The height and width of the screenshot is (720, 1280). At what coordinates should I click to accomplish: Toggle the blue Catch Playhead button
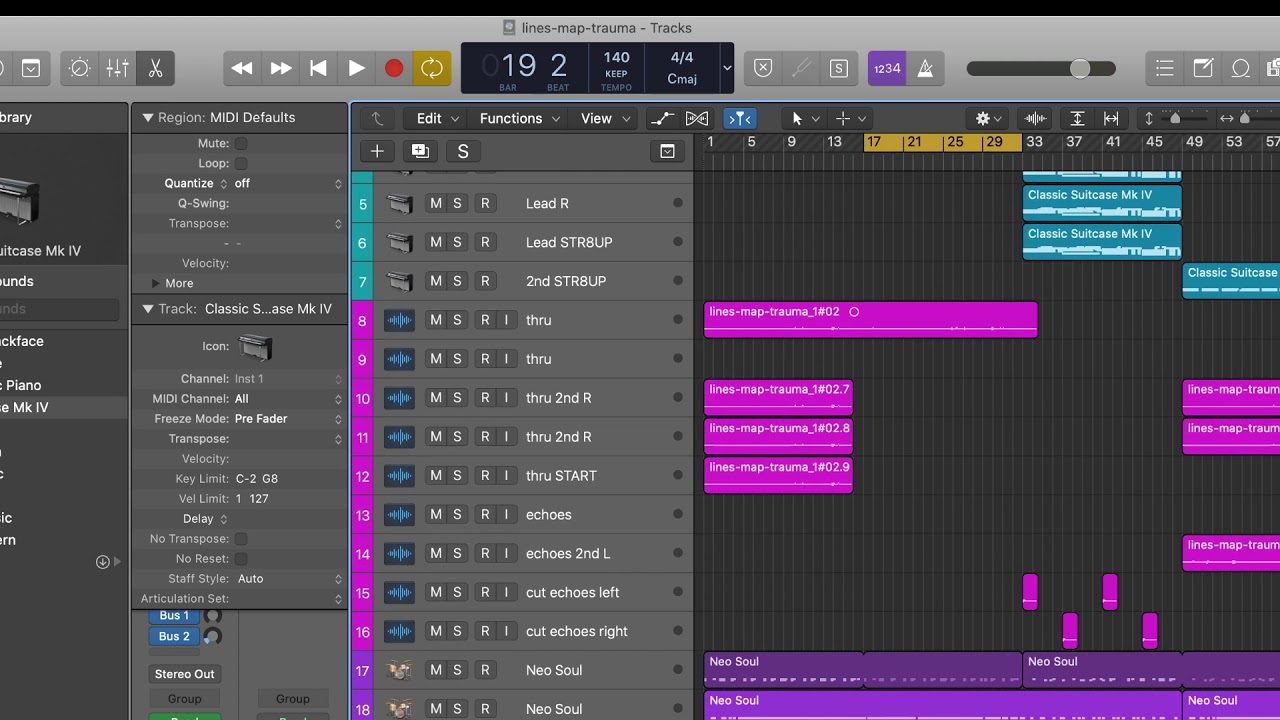tap(740, 118)
